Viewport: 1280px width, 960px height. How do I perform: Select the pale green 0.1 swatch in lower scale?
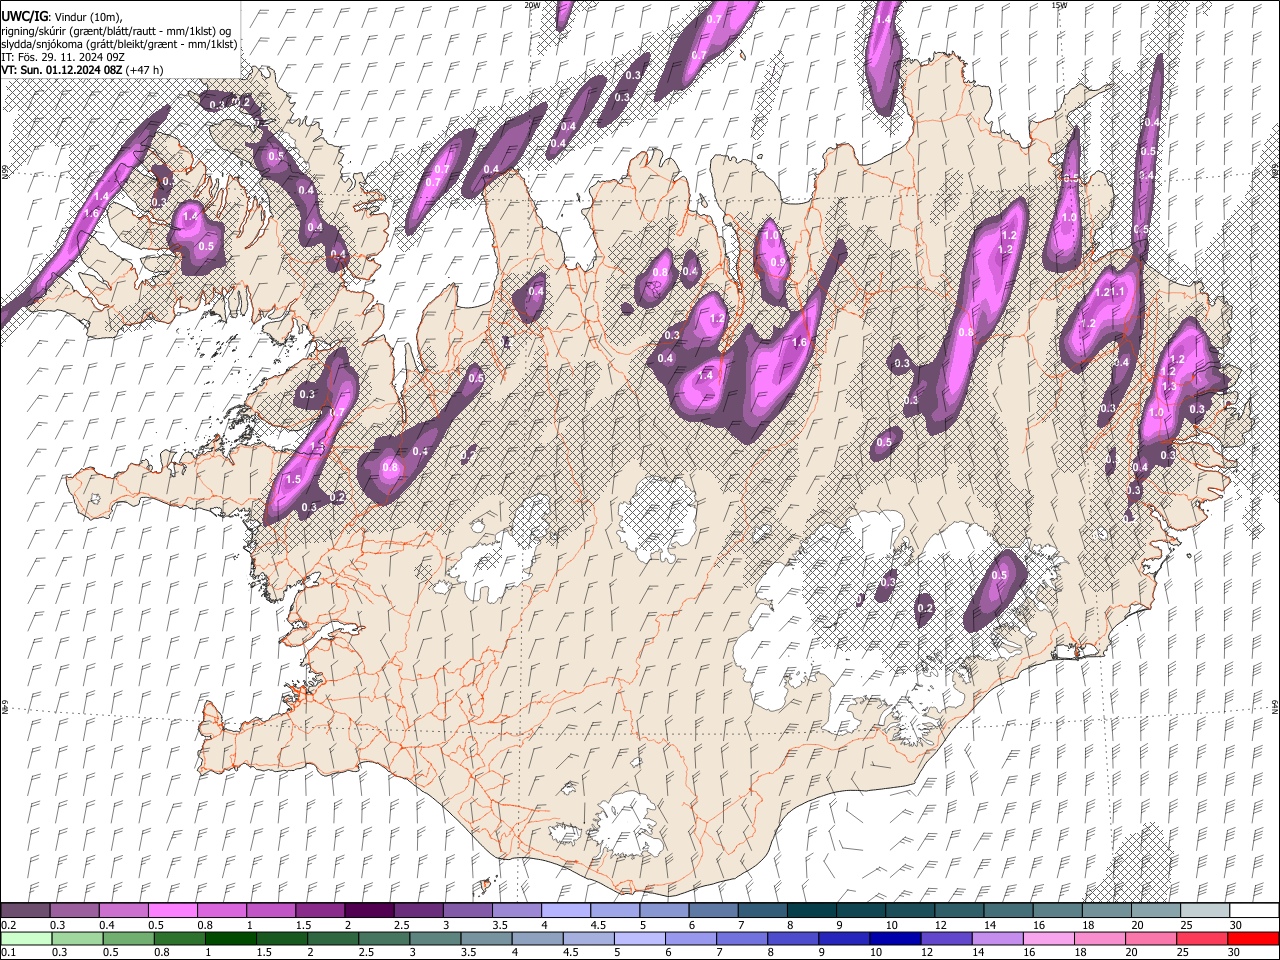[x=26, y=939]
